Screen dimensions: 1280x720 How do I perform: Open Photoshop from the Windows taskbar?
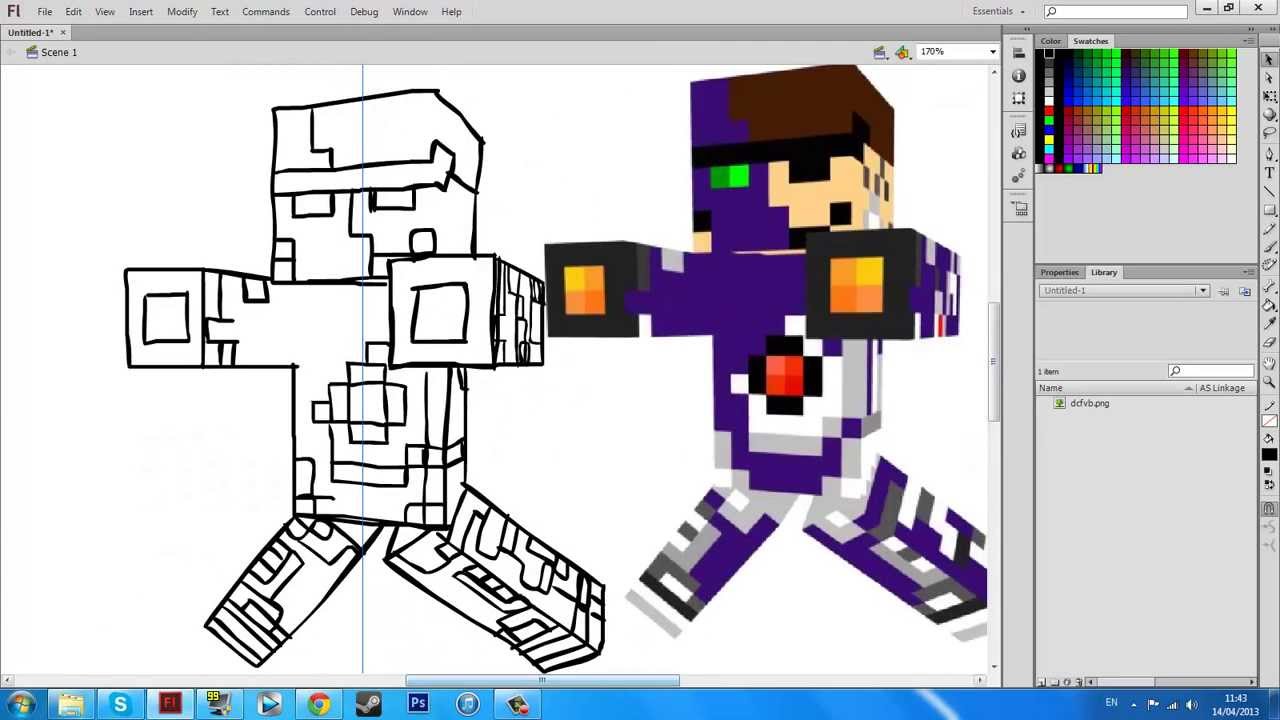(418, 704)
